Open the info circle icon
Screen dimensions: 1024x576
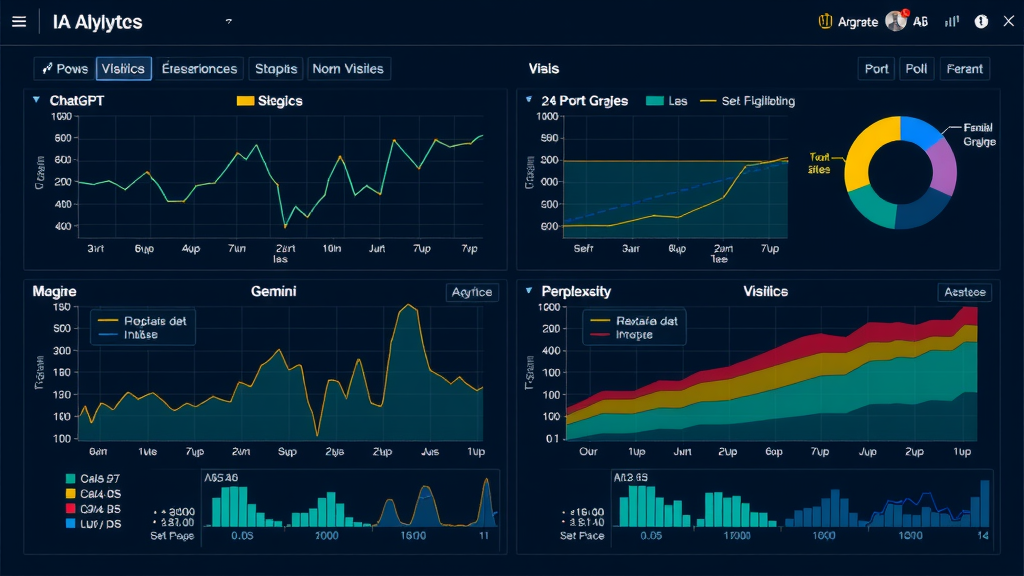(x=981, y=21)
